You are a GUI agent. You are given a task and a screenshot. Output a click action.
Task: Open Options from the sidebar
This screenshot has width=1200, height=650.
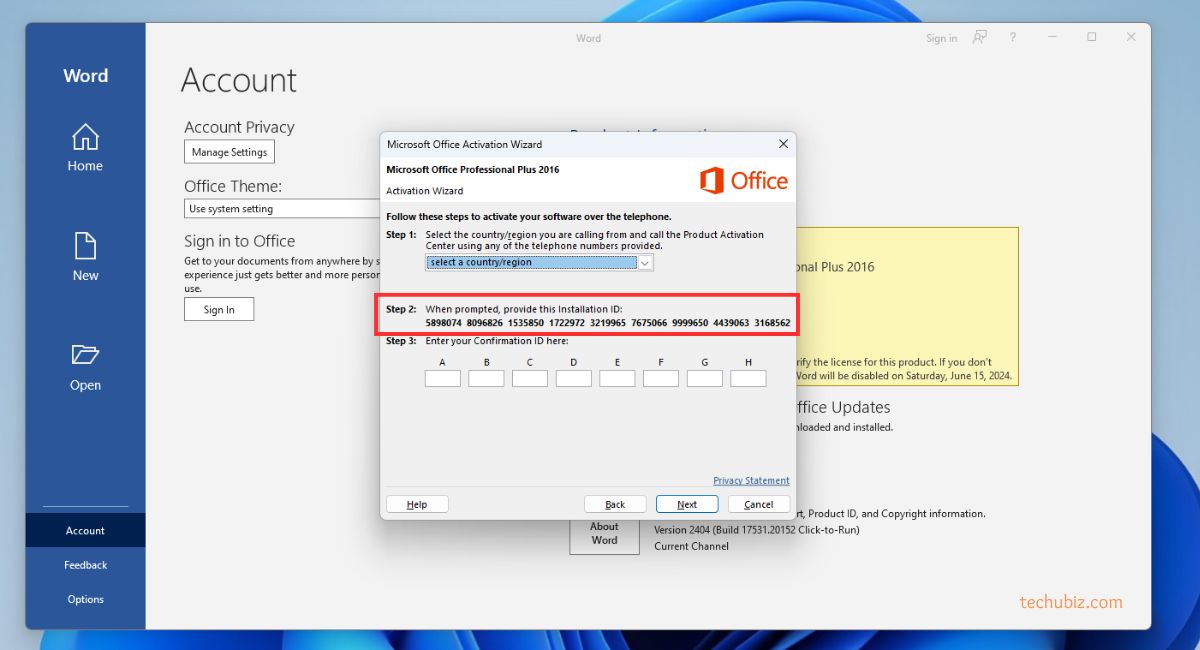click(85, 599)
